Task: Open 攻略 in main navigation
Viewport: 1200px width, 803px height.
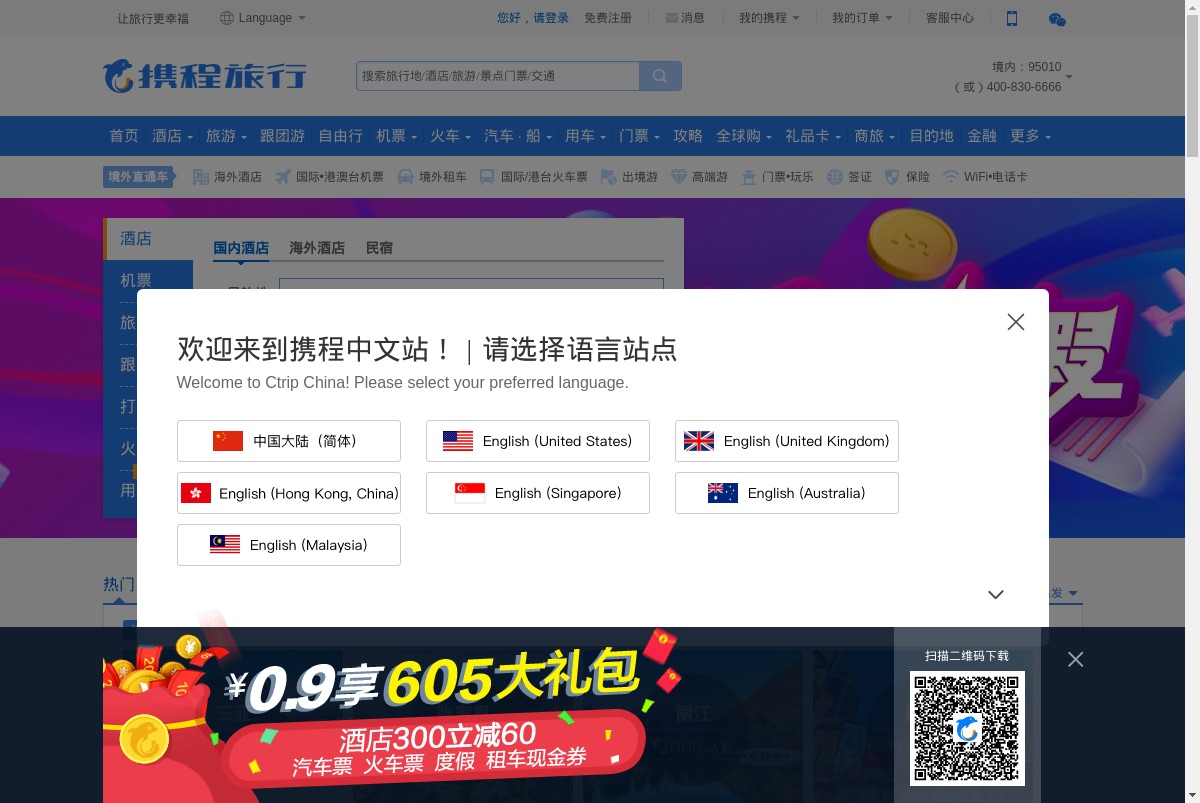Action: click(x=688, y=136)
